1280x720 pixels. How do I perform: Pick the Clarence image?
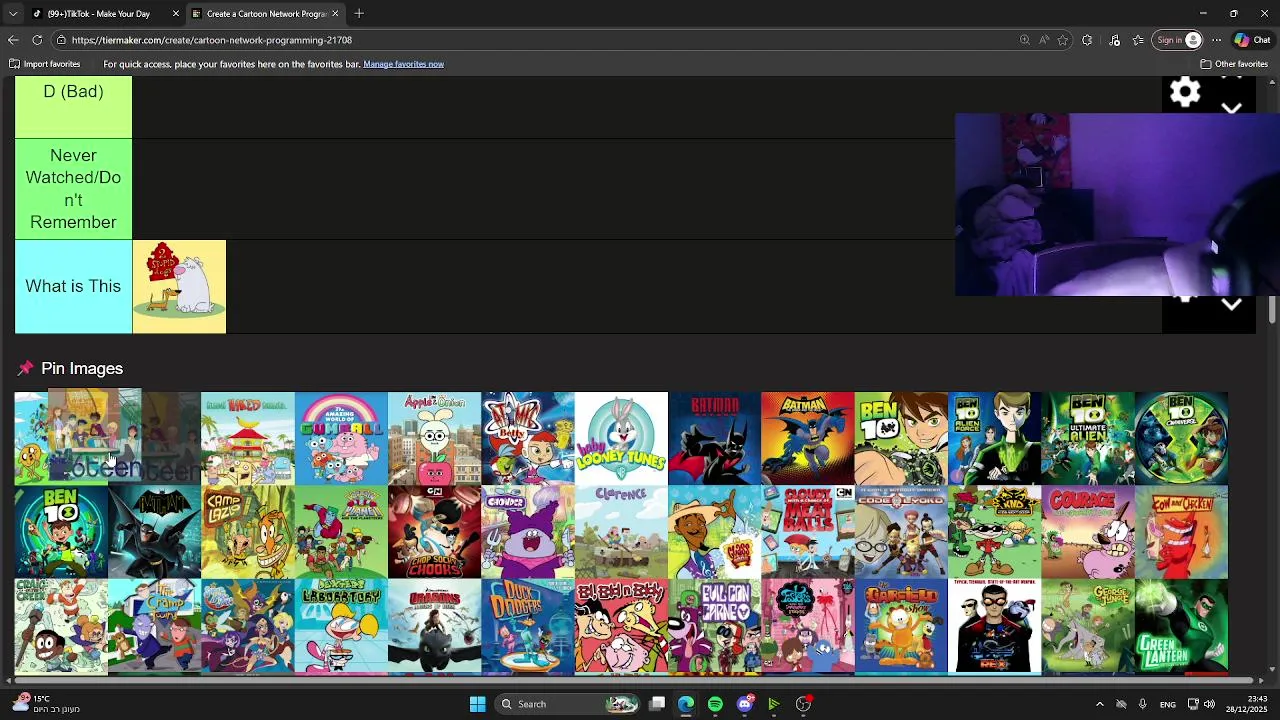[621, 532]
